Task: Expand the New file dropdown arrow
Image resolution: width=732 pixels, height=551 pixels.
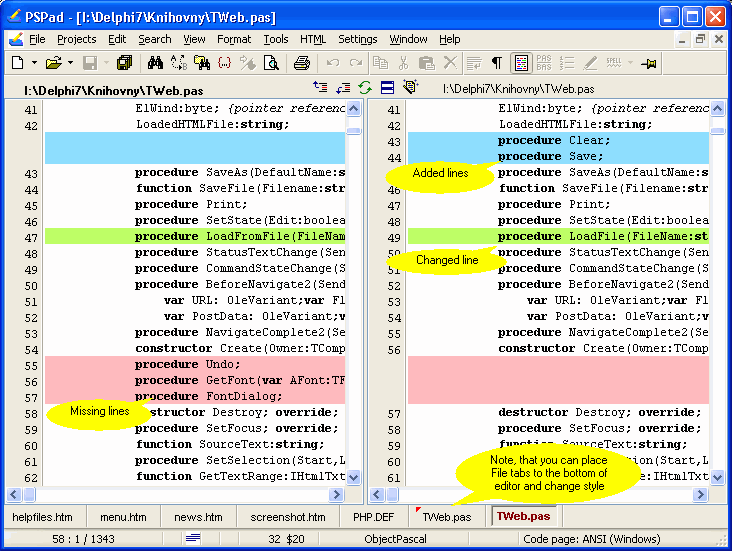Action: (x=35, y=63)
